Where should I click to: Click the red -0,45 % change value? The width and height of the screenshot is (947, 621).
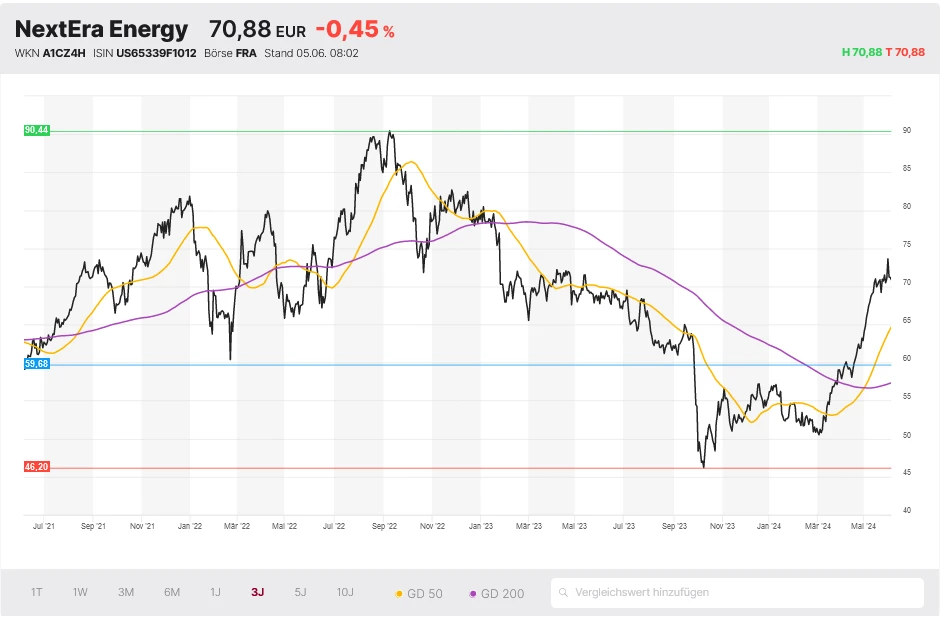click(x=354, y=31)
